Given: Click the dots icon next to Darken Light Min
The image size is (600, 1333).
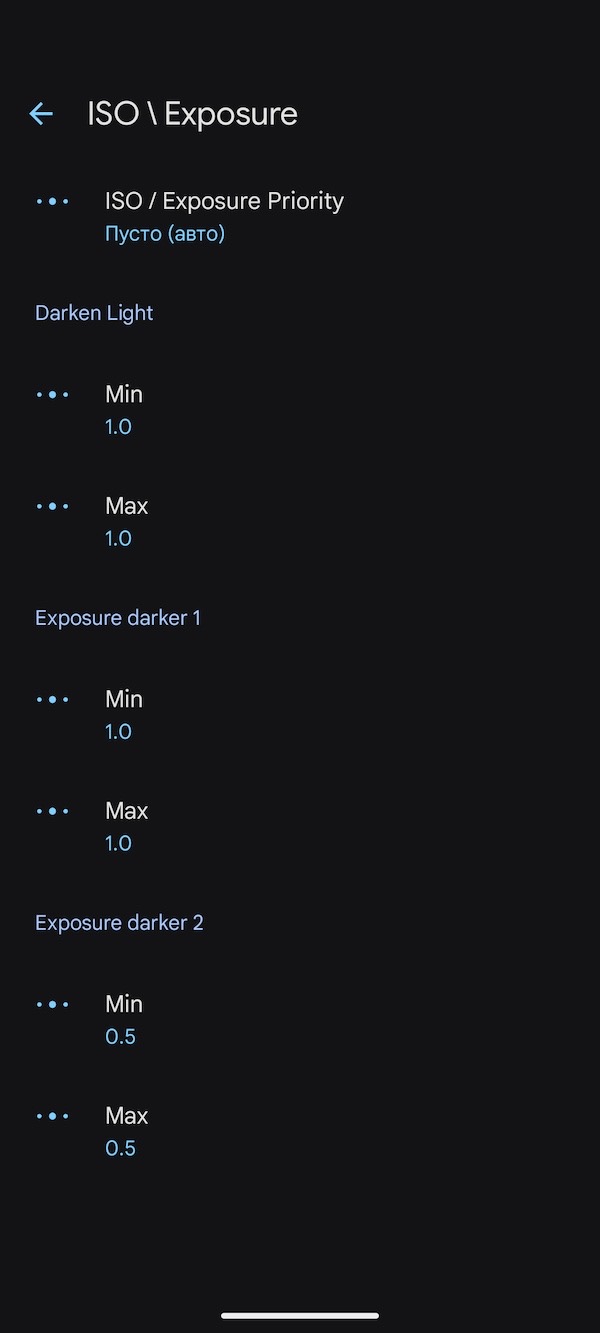Looking at the screenshot, I should pyautogui.click(x=53, y=394).
